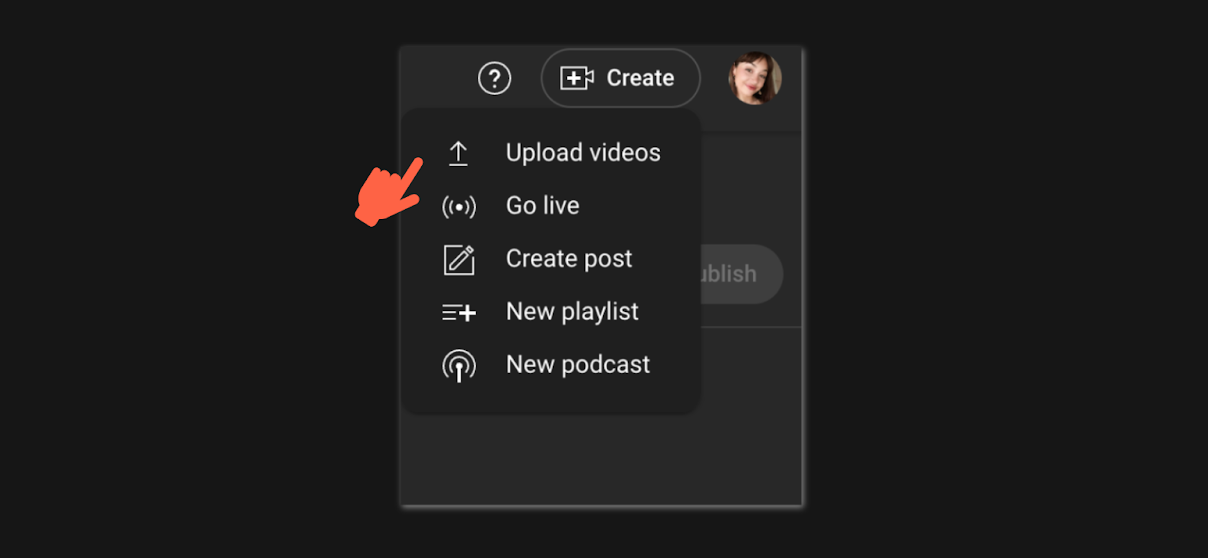Screen dimensions: 1208x558
Task: Choose New playlist in the menu
Action: click(x=551, y=312)
